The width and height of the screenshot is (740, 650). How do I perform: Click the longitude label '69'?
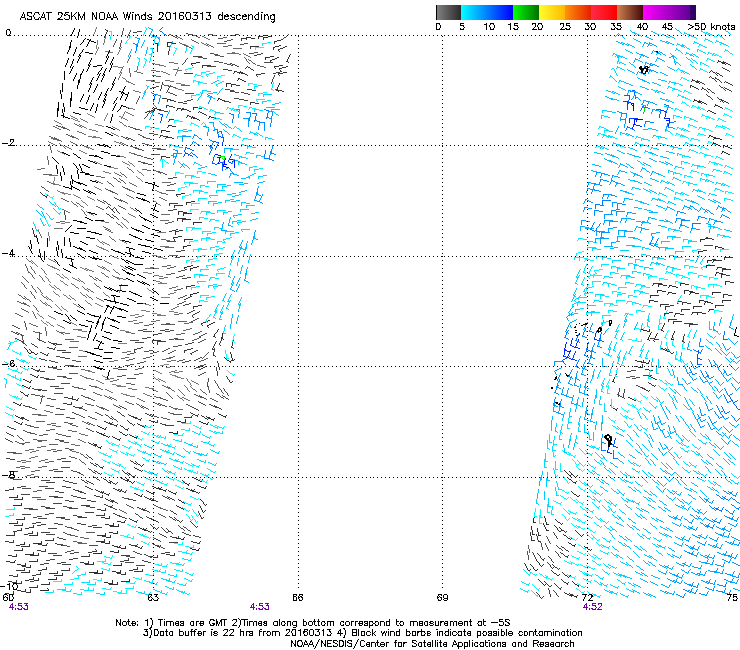pyautogui.click(x=442, y=598)
